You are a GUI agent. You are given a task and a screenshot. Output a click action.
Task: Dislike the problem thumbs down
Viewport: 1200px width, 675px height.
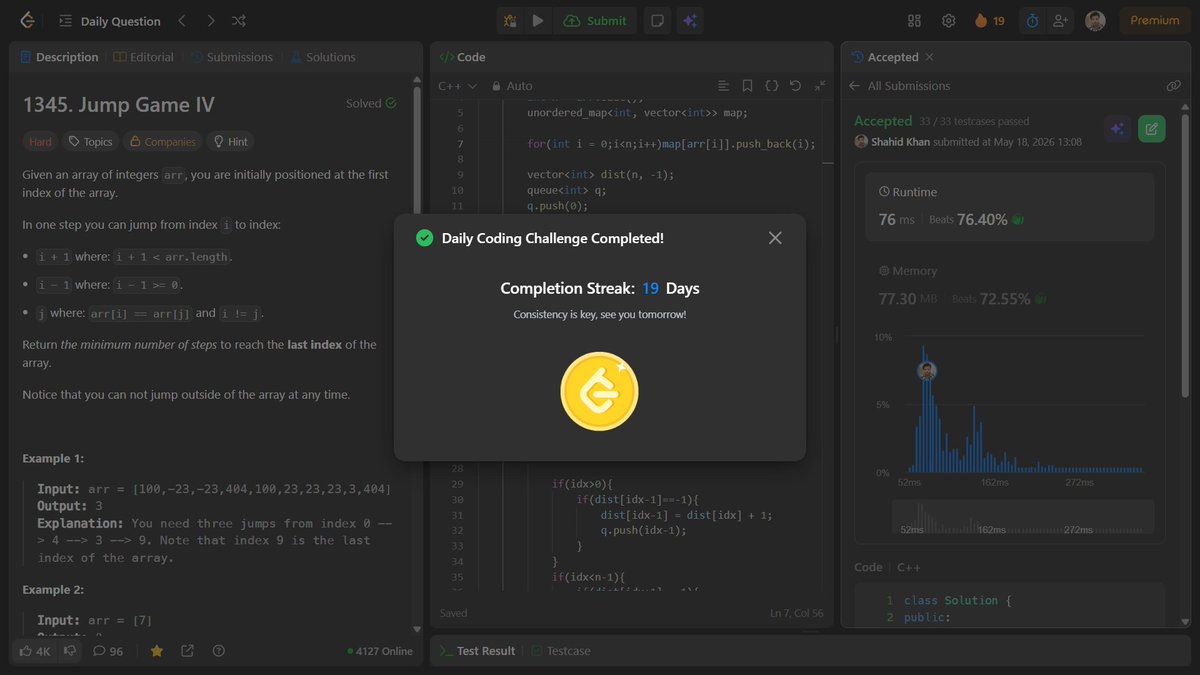point(70,651)
